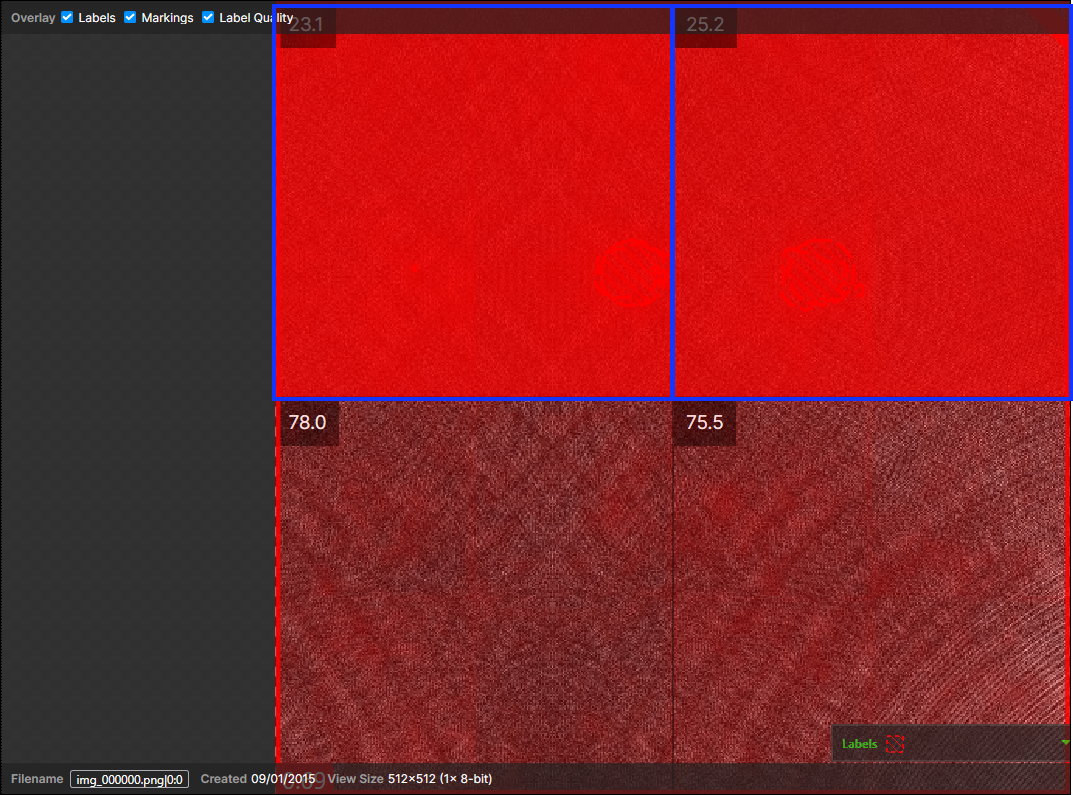Expand the Labels legend dropdown arrow

click(x=1065, y=743)
